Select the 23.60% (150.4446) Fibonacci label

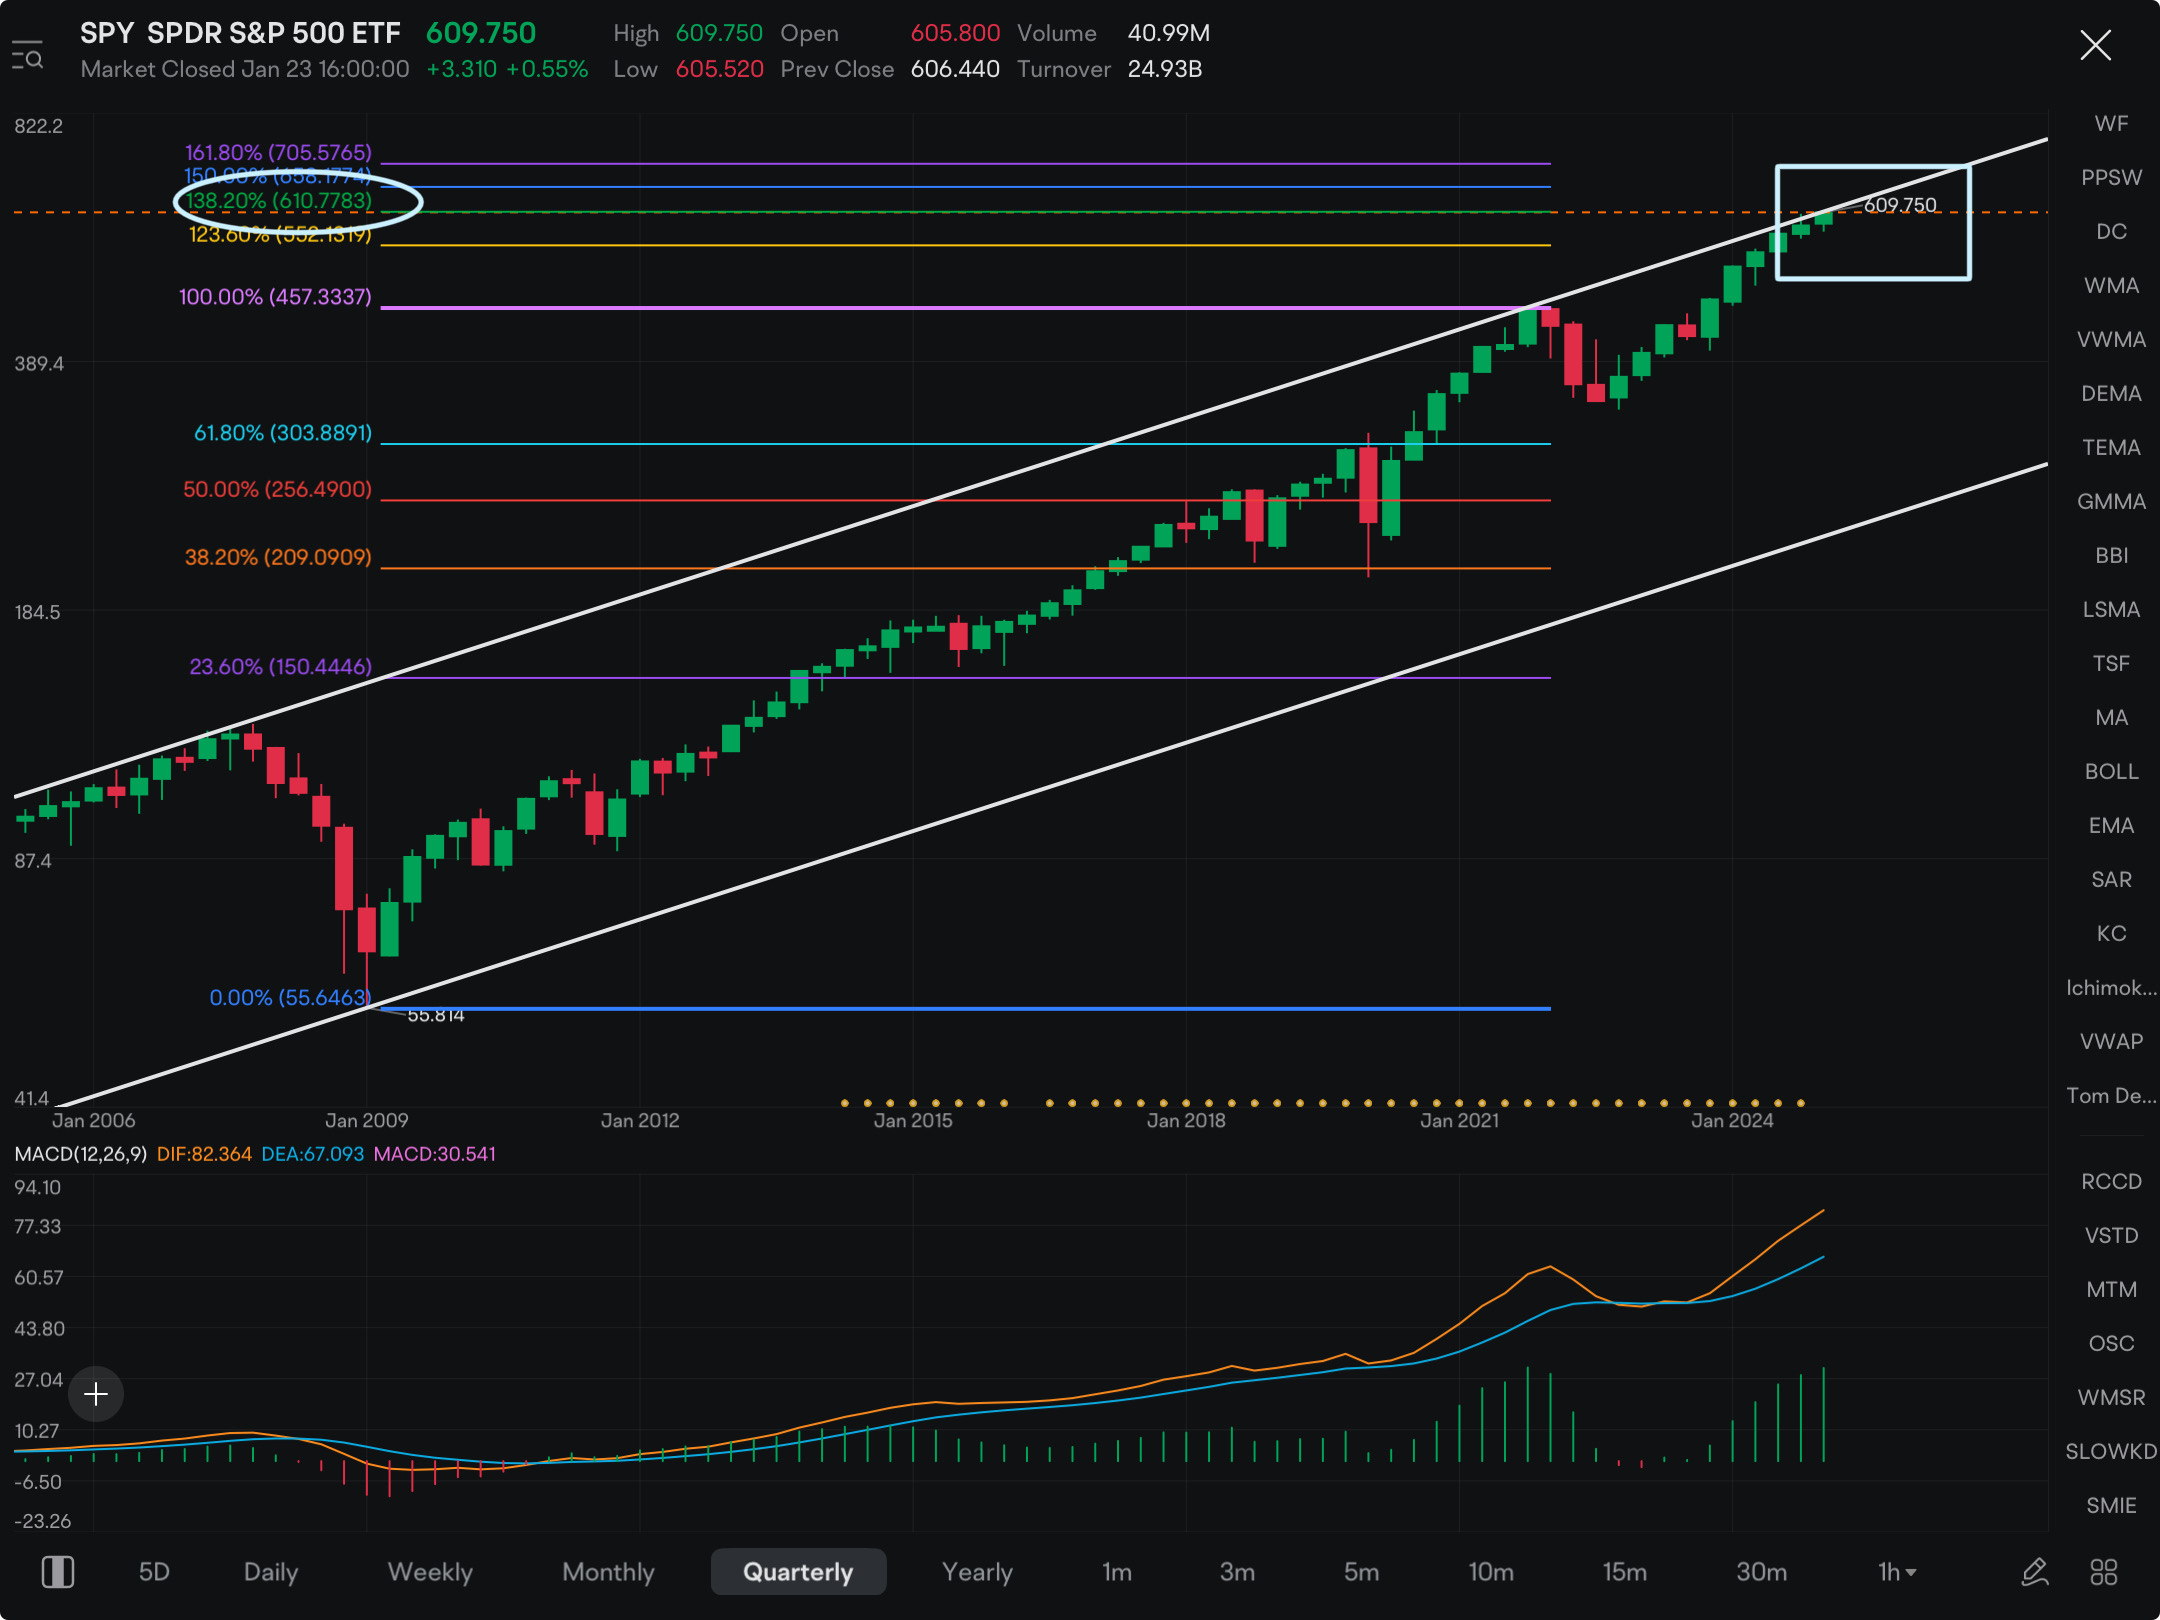pyautogui.click(x=280, y=666)
